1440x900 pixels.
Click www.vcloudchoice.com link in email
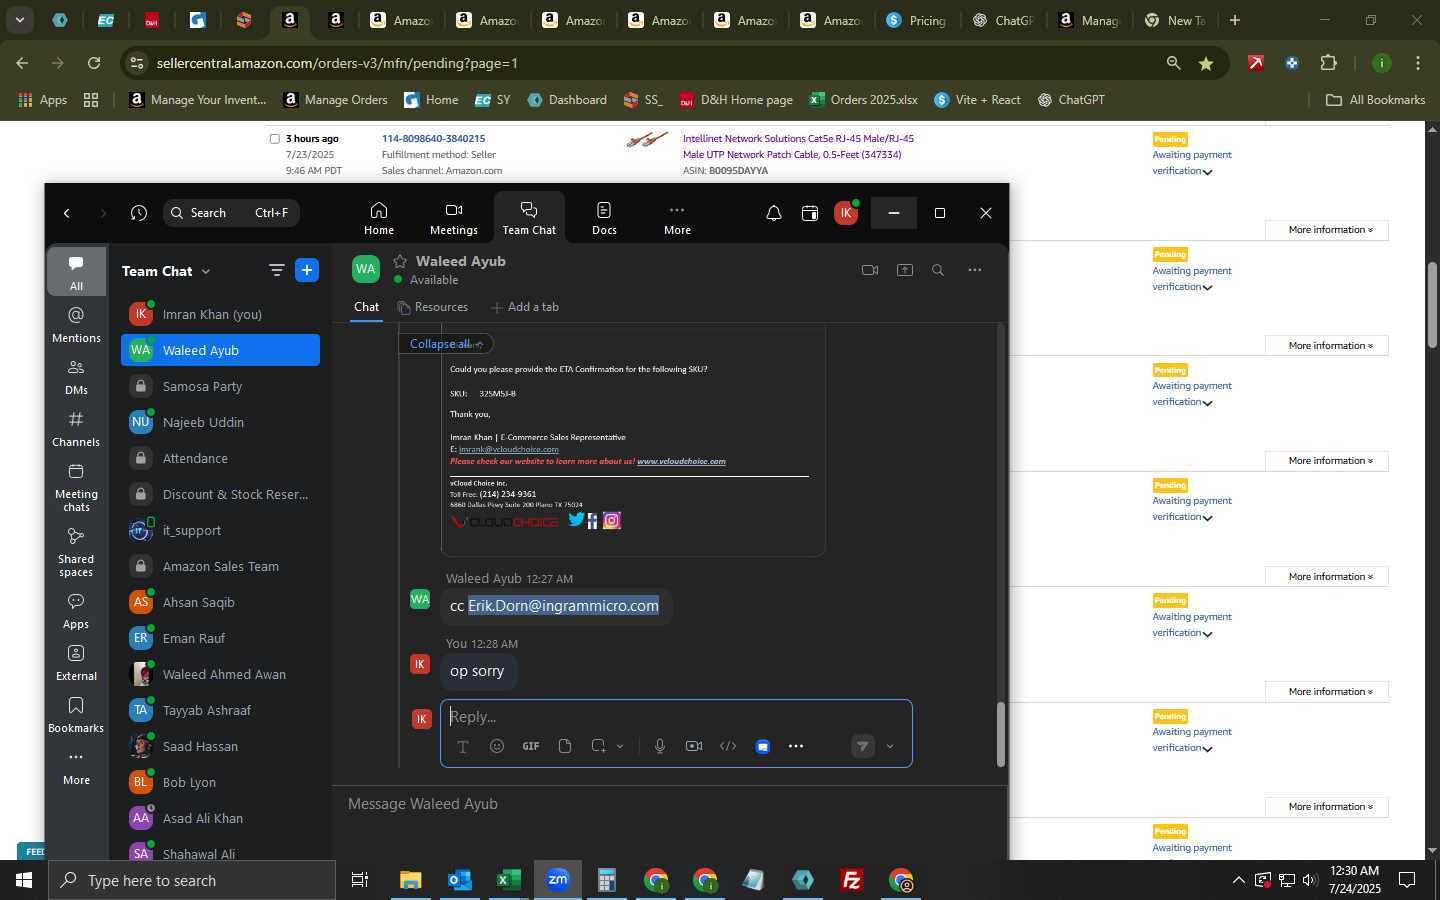(681, 461)
